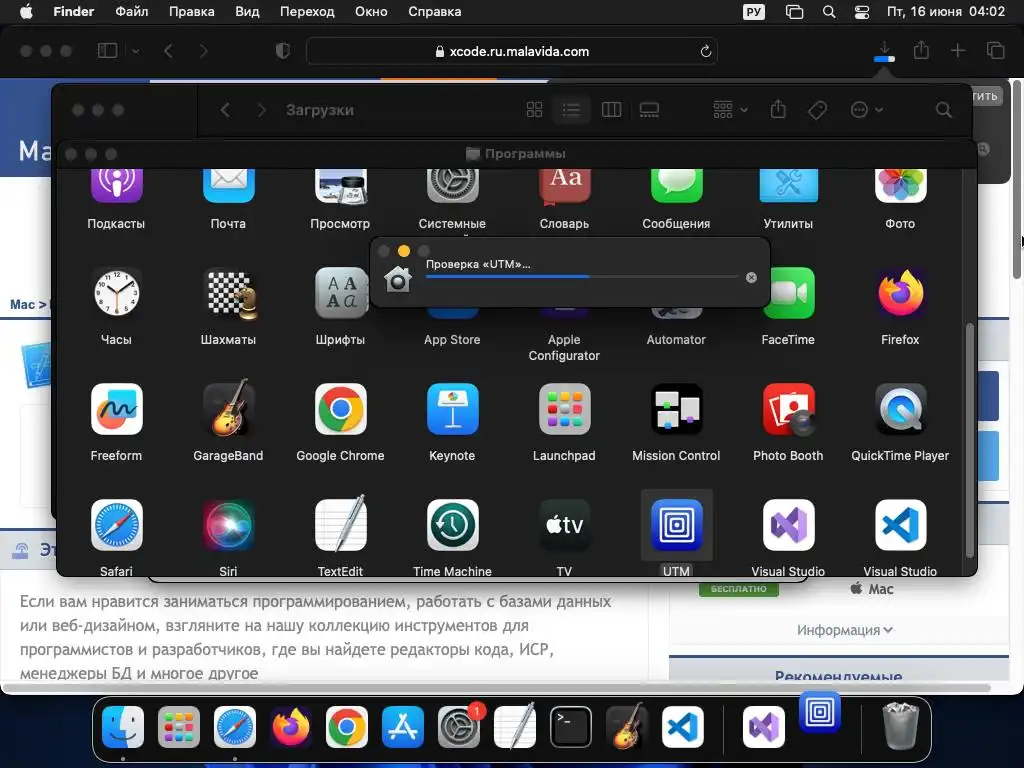The height and width of the screenshot is (768, 1024).
Task: Open TextEdit in Programs window
Action: pos(340,526)
